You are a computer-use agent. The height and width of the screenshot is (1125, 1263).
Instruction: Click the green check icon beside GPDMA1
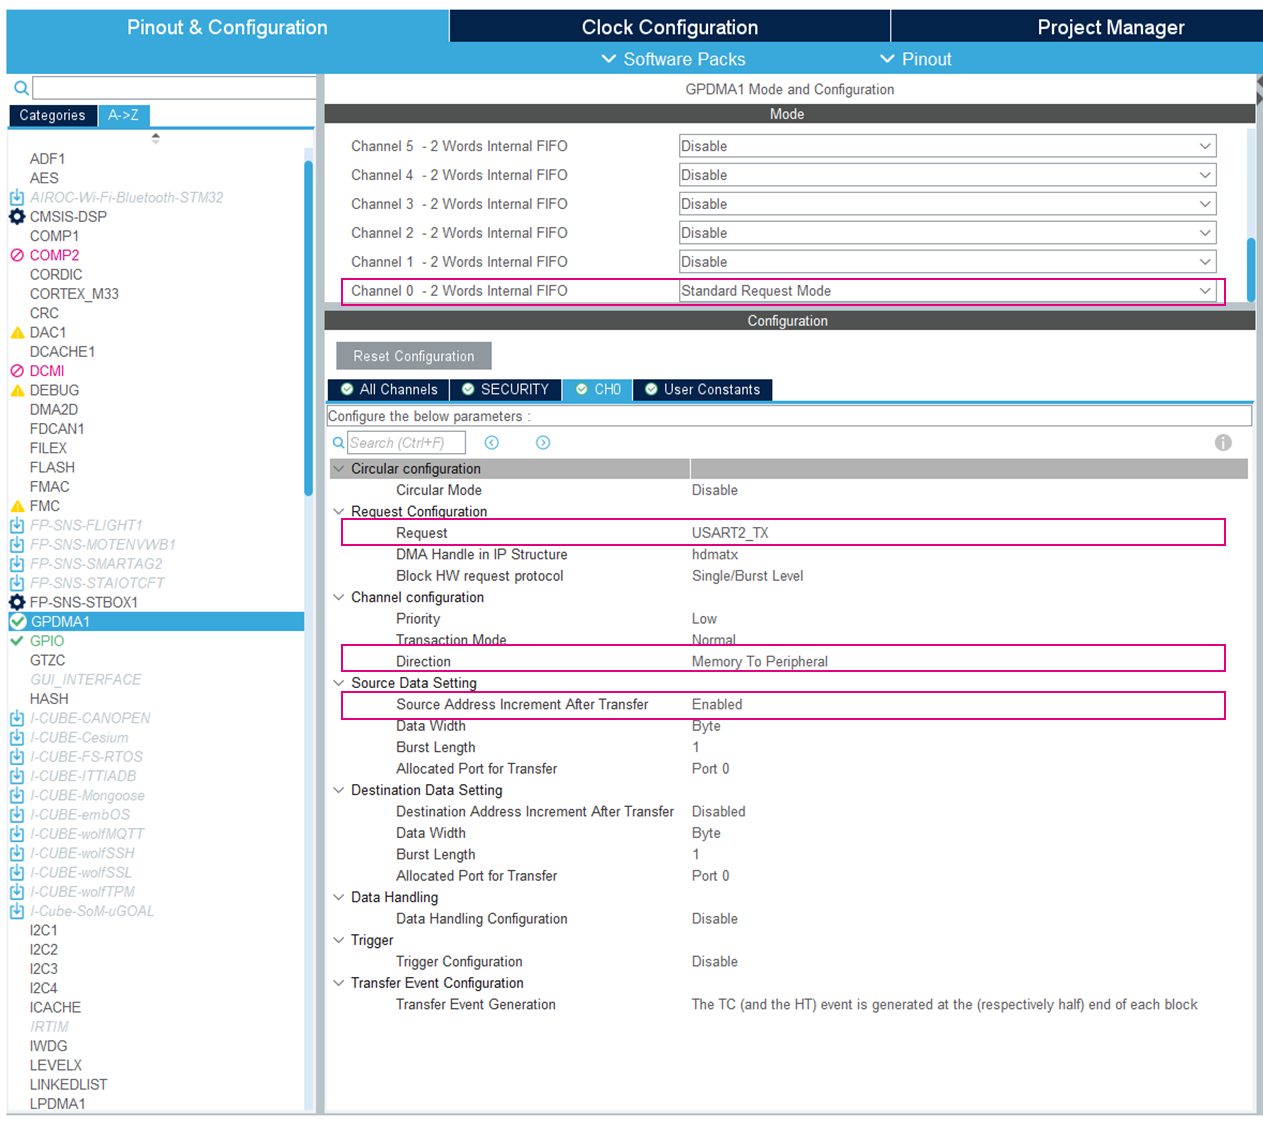tap(18, 621)
